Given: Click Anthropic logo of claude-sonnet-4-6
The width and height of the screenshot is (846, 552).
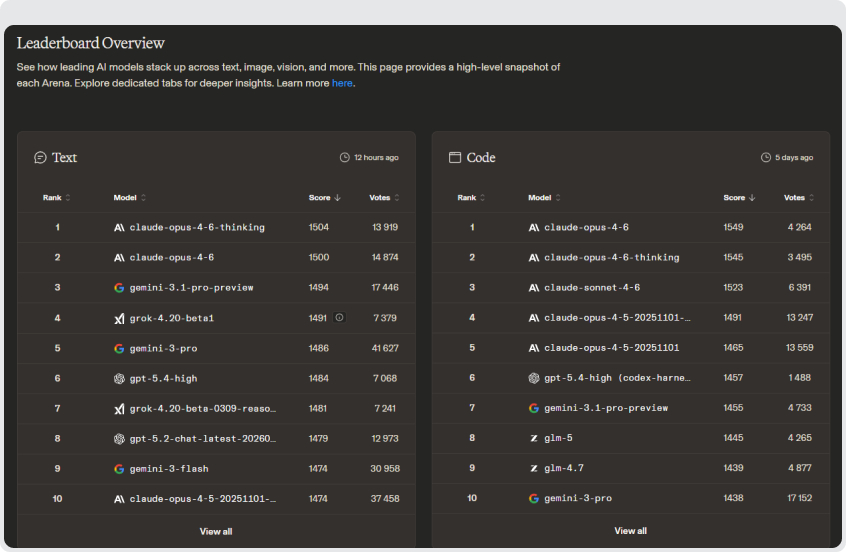Looking at the screenshot, I should tap(534, 288).
